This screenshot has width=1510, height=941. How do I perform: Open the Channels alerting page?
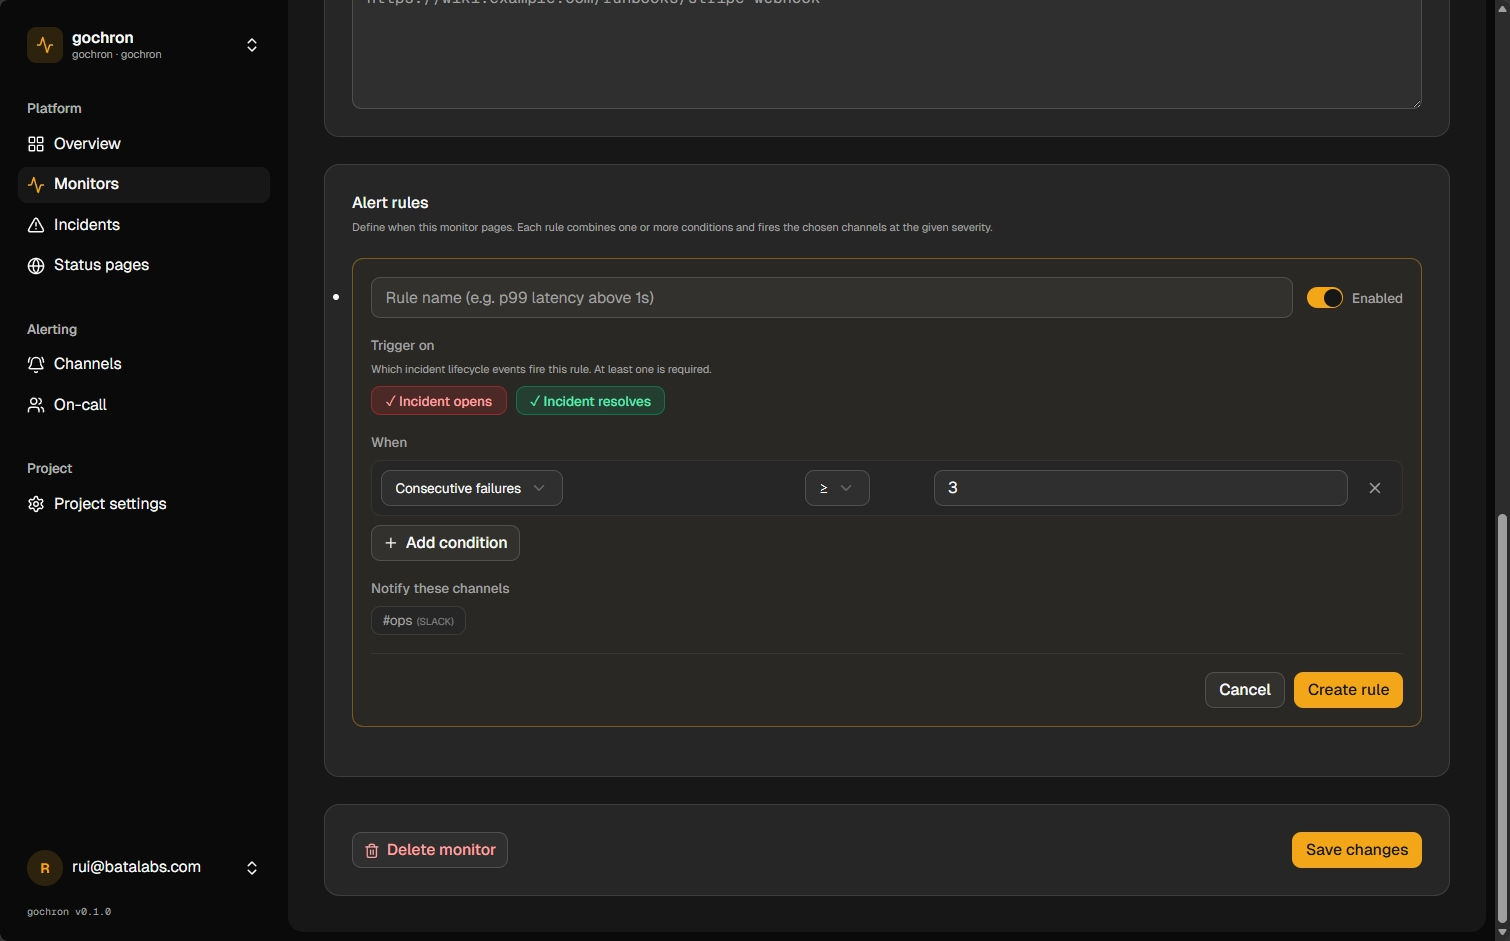144,364
